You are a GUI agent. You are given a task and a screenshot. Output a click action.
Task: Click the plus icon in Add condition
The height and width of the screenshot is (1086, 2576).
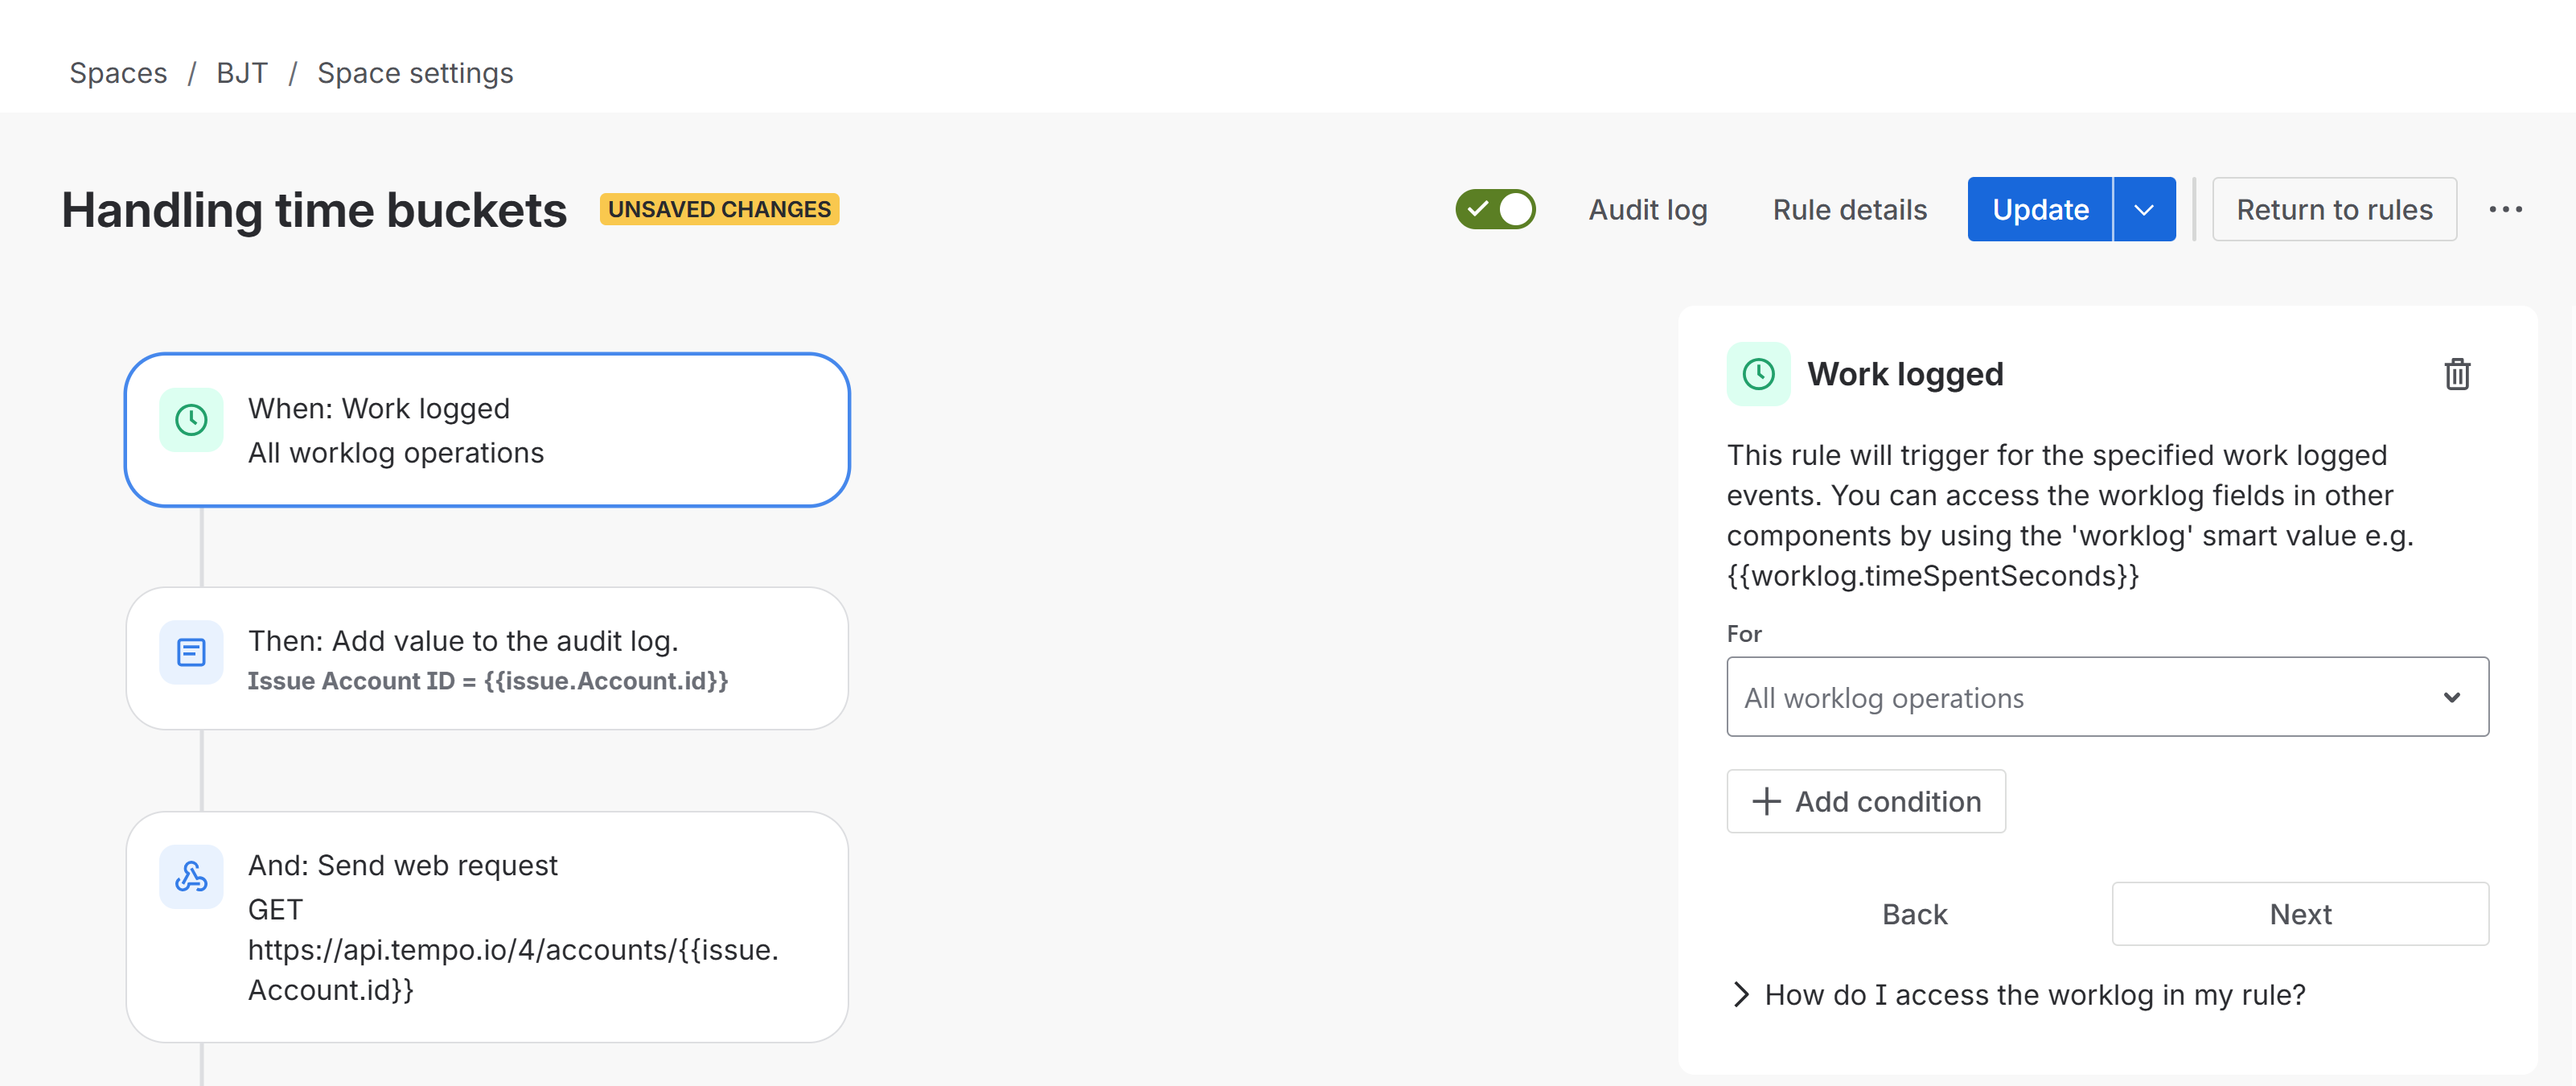click(x=1766, y=801)
